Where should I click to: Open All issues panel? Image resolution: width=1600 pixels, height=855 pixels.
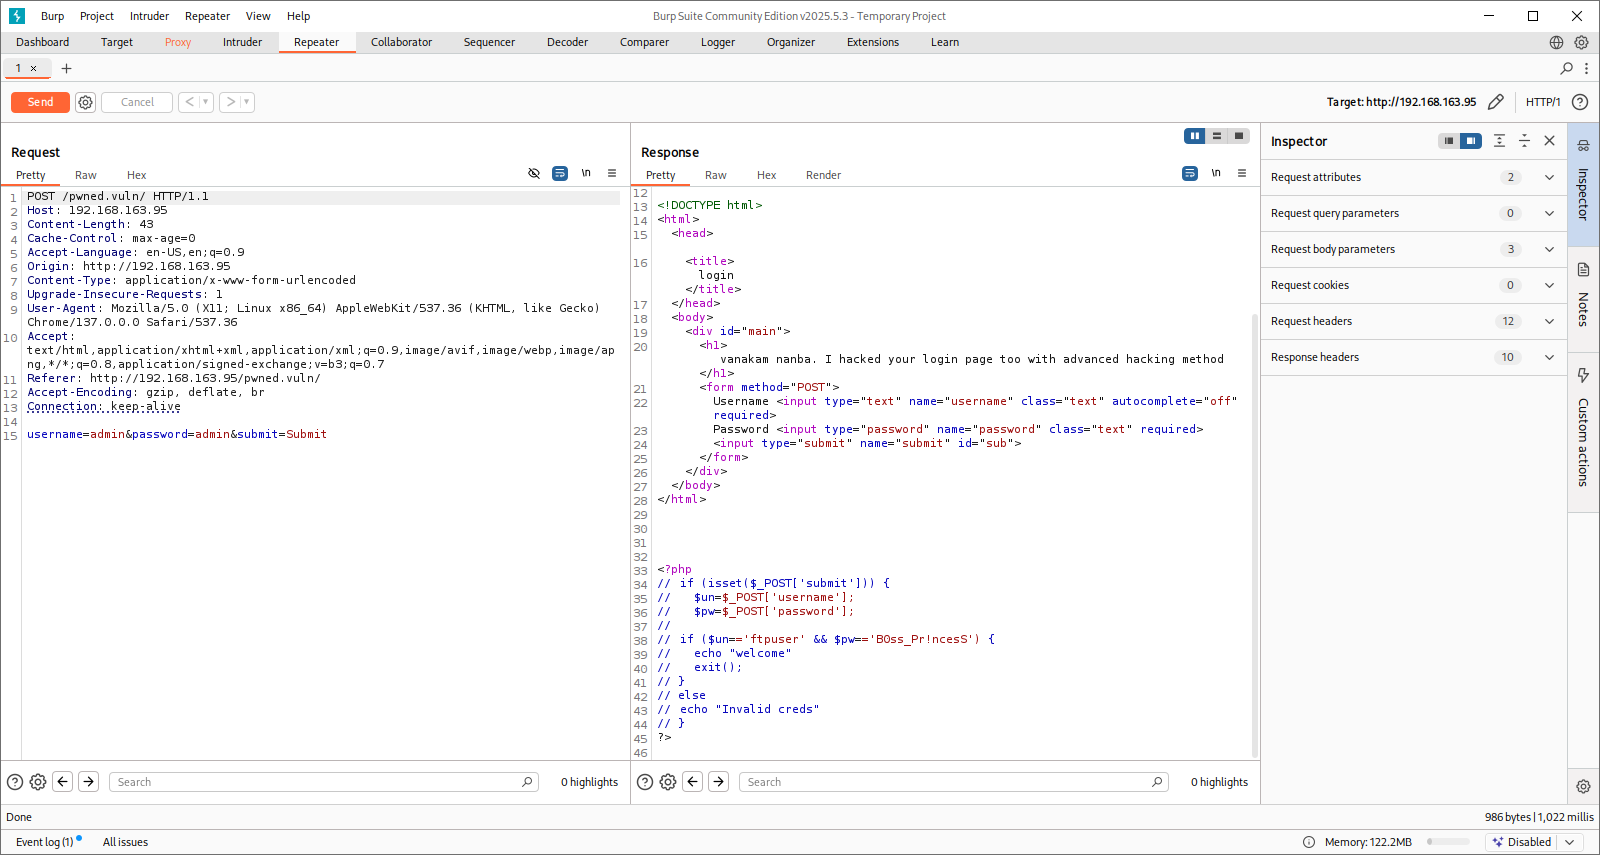(x=125, y=842)
